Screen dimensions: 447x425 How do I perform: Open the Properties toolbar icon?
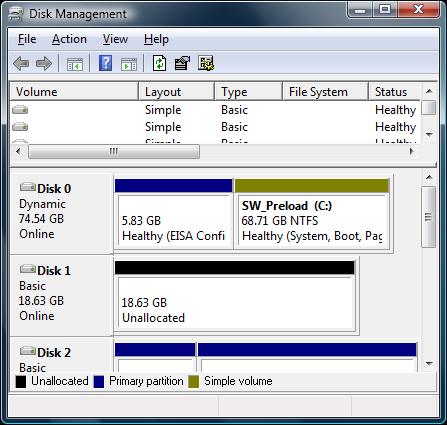coord(182,63)
